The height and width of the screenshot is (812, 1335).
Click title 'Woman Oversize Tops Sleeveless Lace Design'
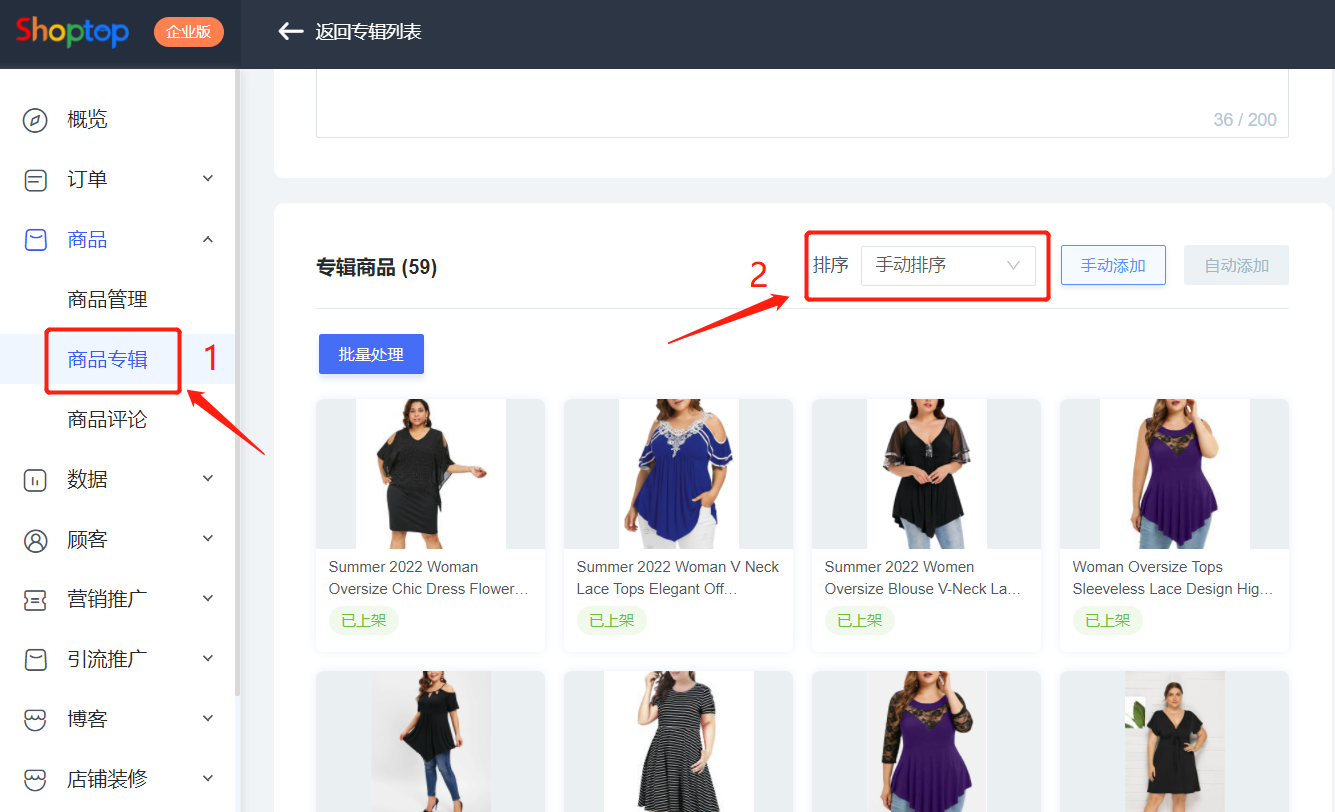[x=1173, y=578]
